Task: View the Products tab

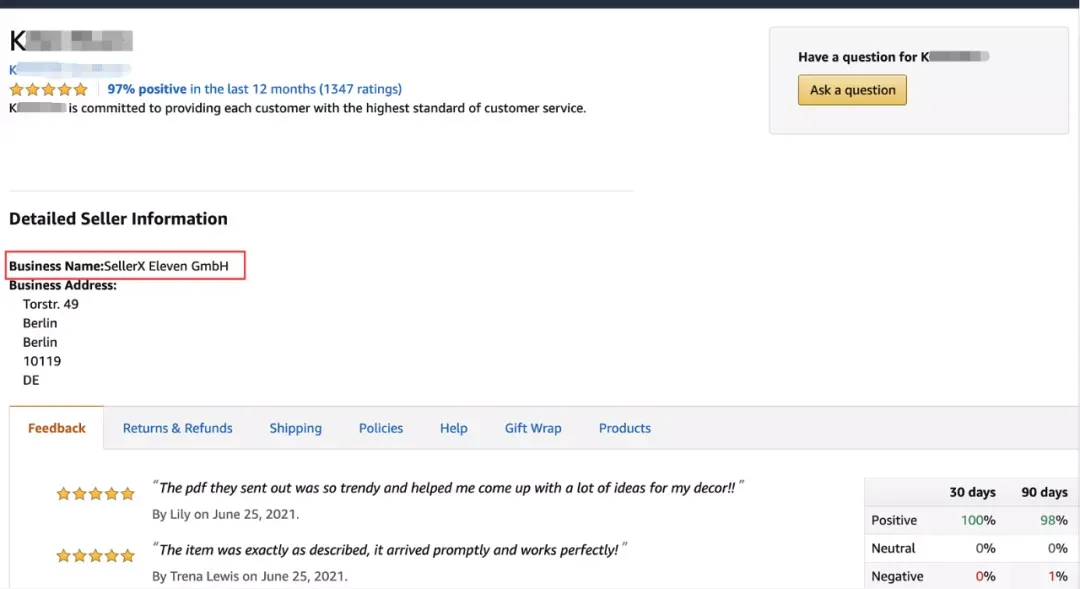Action: coord(625,428)
